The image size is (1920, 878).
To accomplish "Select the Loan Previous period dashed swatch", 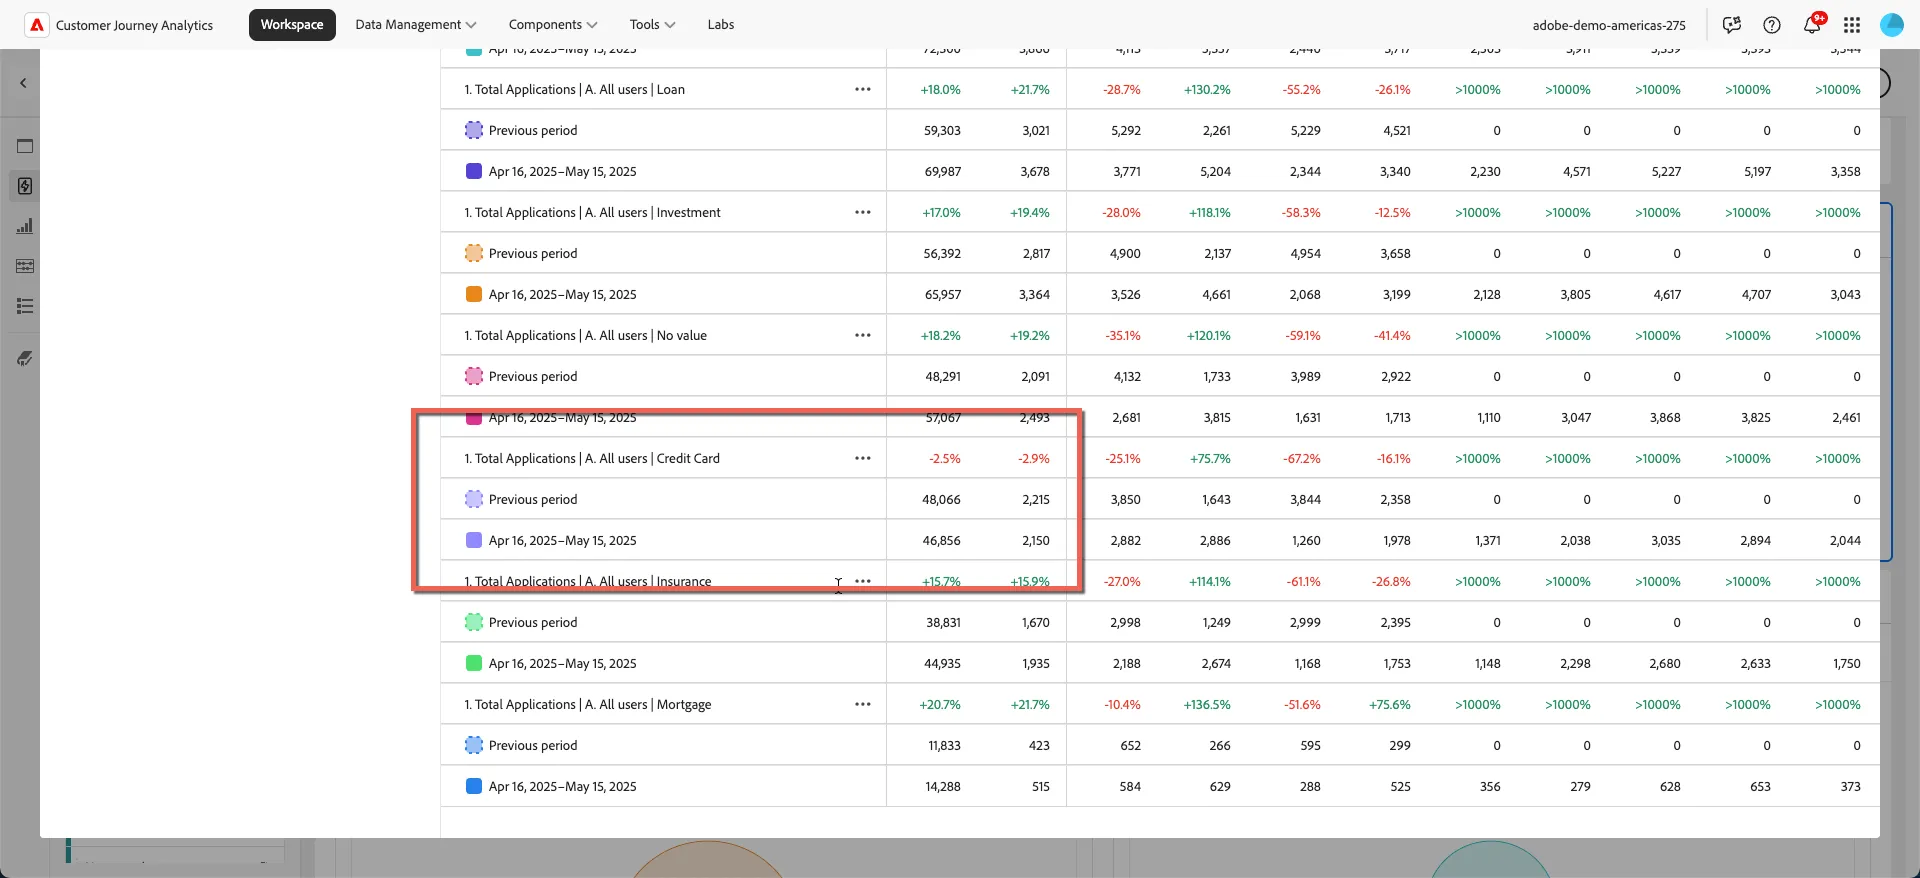I will click(x=474, y=130).
